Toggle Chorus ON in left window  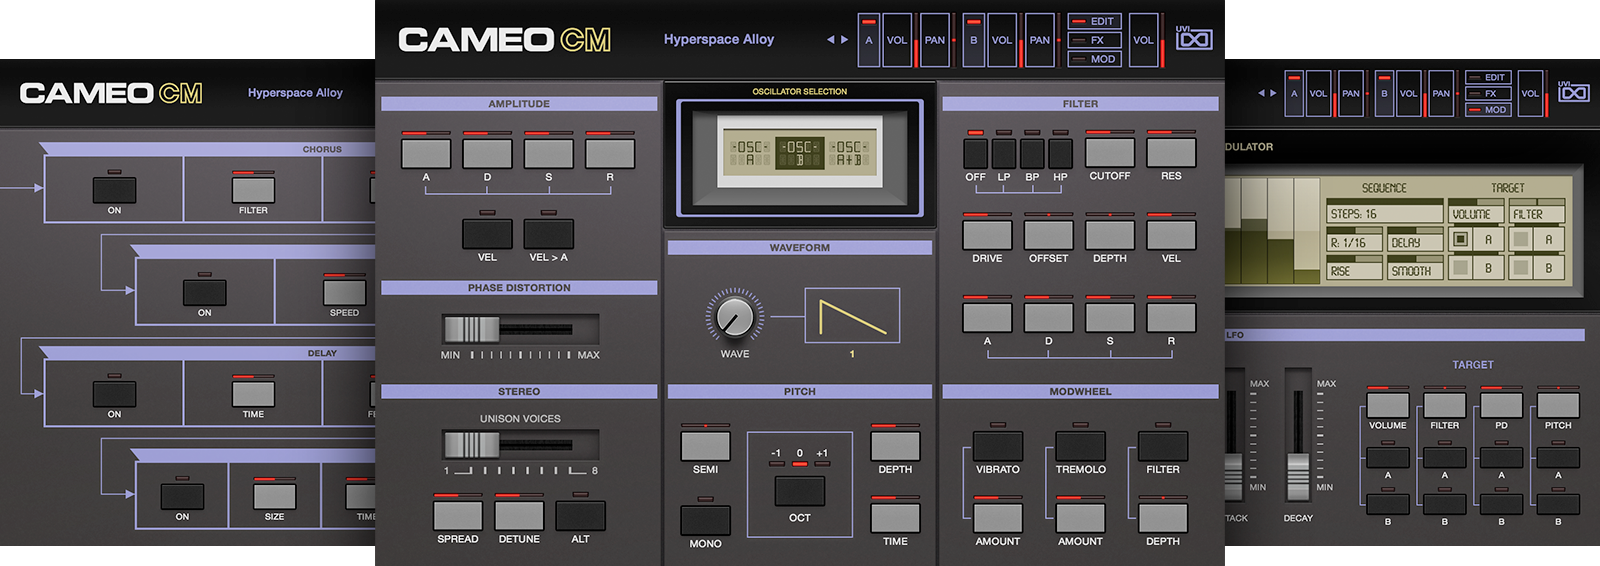[114, 189]
